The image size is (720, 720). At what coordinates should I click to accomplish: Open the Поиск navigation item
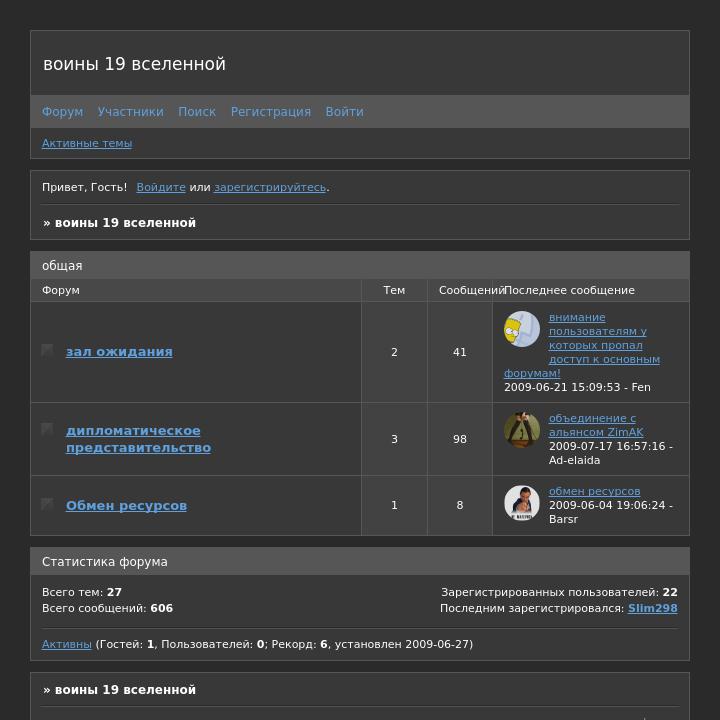(197, 112)
